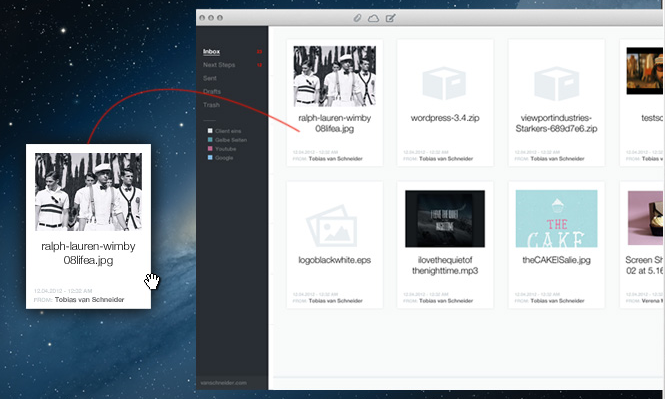The image size is (665, 399).
Task: Open the Trash folder
Action: [x=211, y=105]
